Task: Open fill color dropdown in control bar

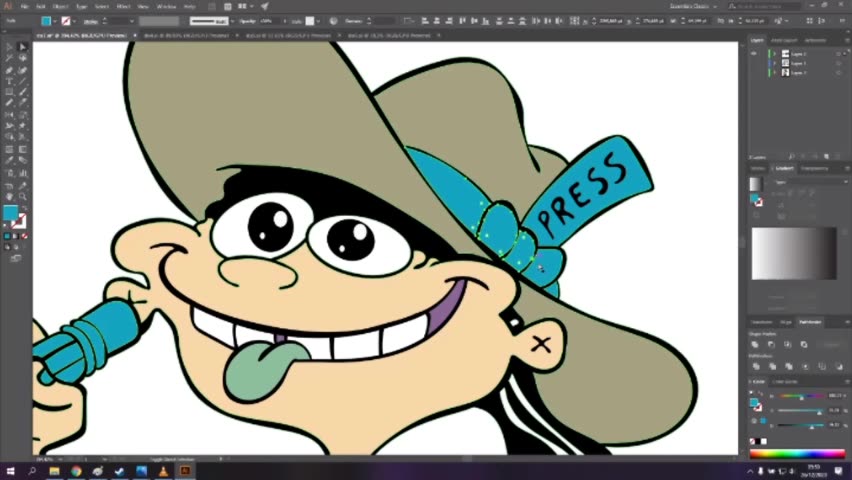Action: pos(55,21)
